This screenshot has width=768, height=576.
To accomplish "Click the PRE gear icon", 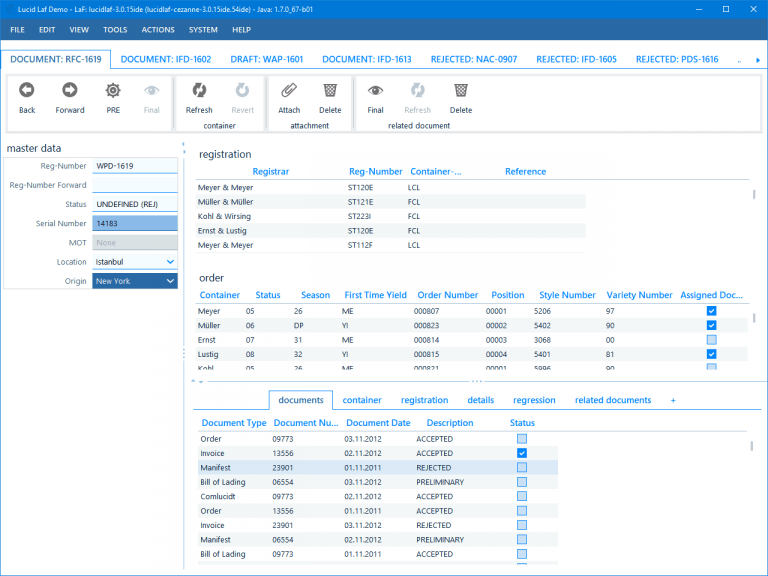I will tap(113, 90).
